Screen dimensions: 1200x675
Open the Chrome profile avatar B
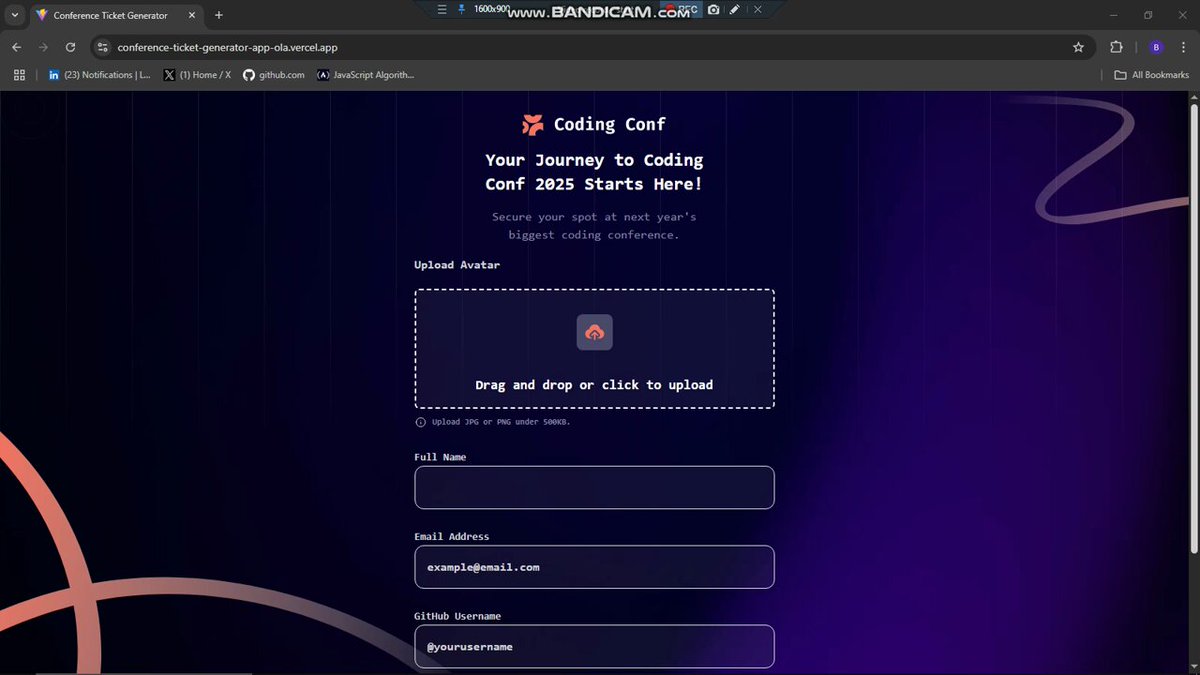pos(1156,47)
